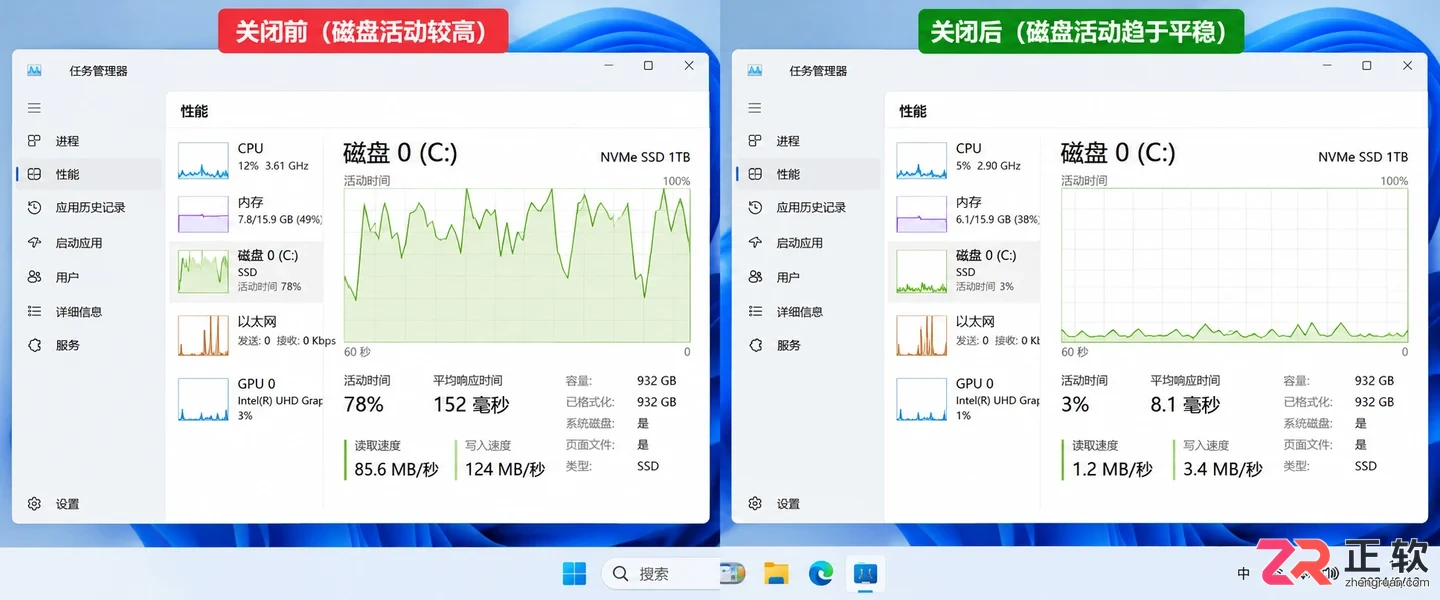This screenshot has height=600, width=1440.
Task: Click 用户 icon in 关闭后 window sidebar
Action: [755, 277]
